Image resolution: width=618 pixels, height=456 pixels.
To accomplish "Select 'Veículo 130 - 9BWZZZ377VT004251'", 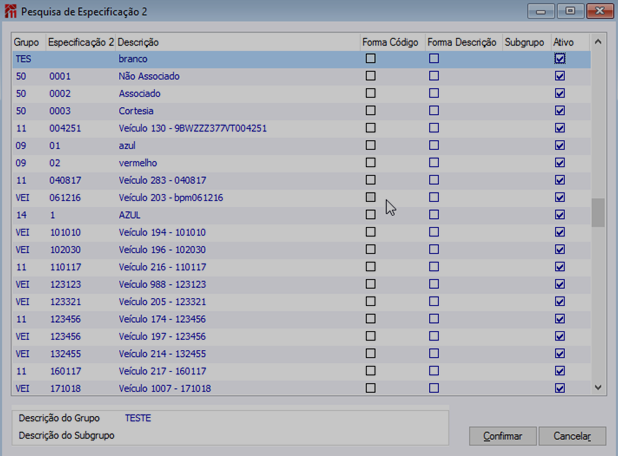I will (302, 128).
